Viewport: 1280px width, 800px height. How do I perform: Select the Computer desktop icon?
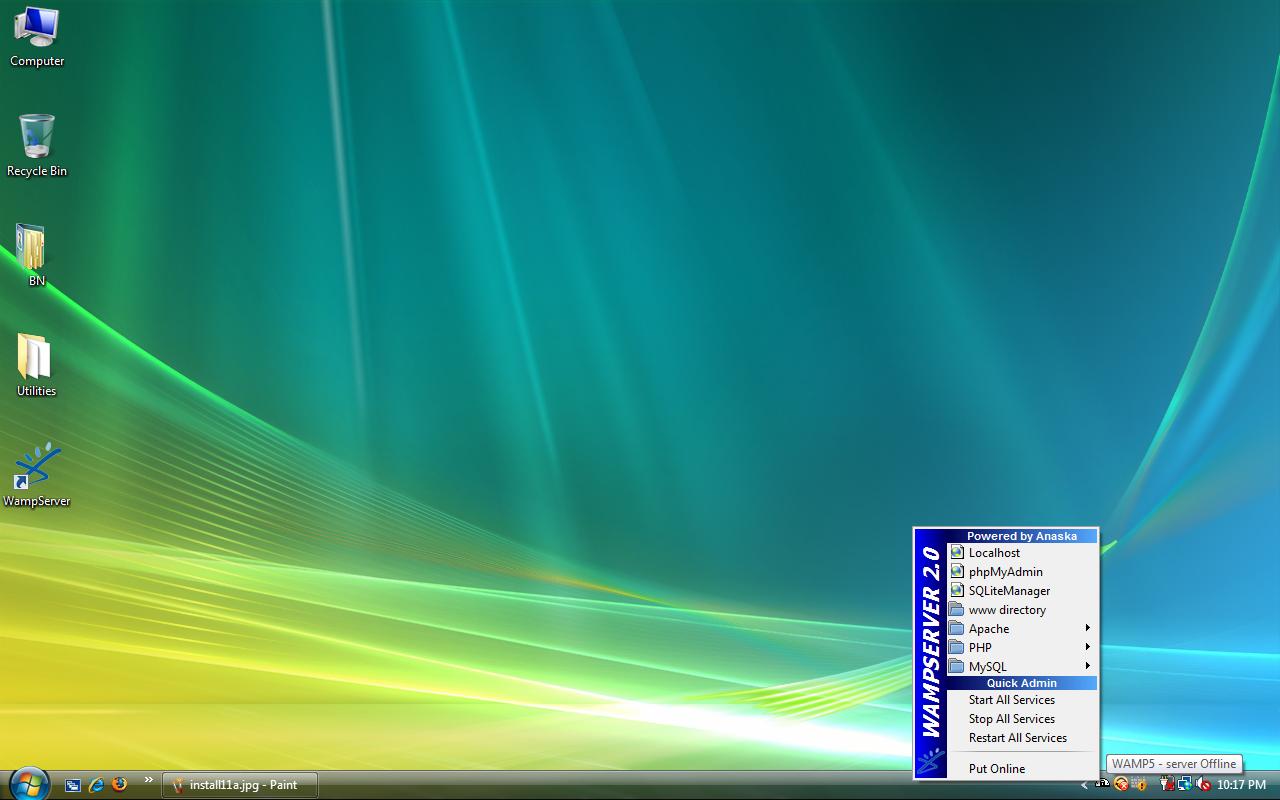pos(37,28)
